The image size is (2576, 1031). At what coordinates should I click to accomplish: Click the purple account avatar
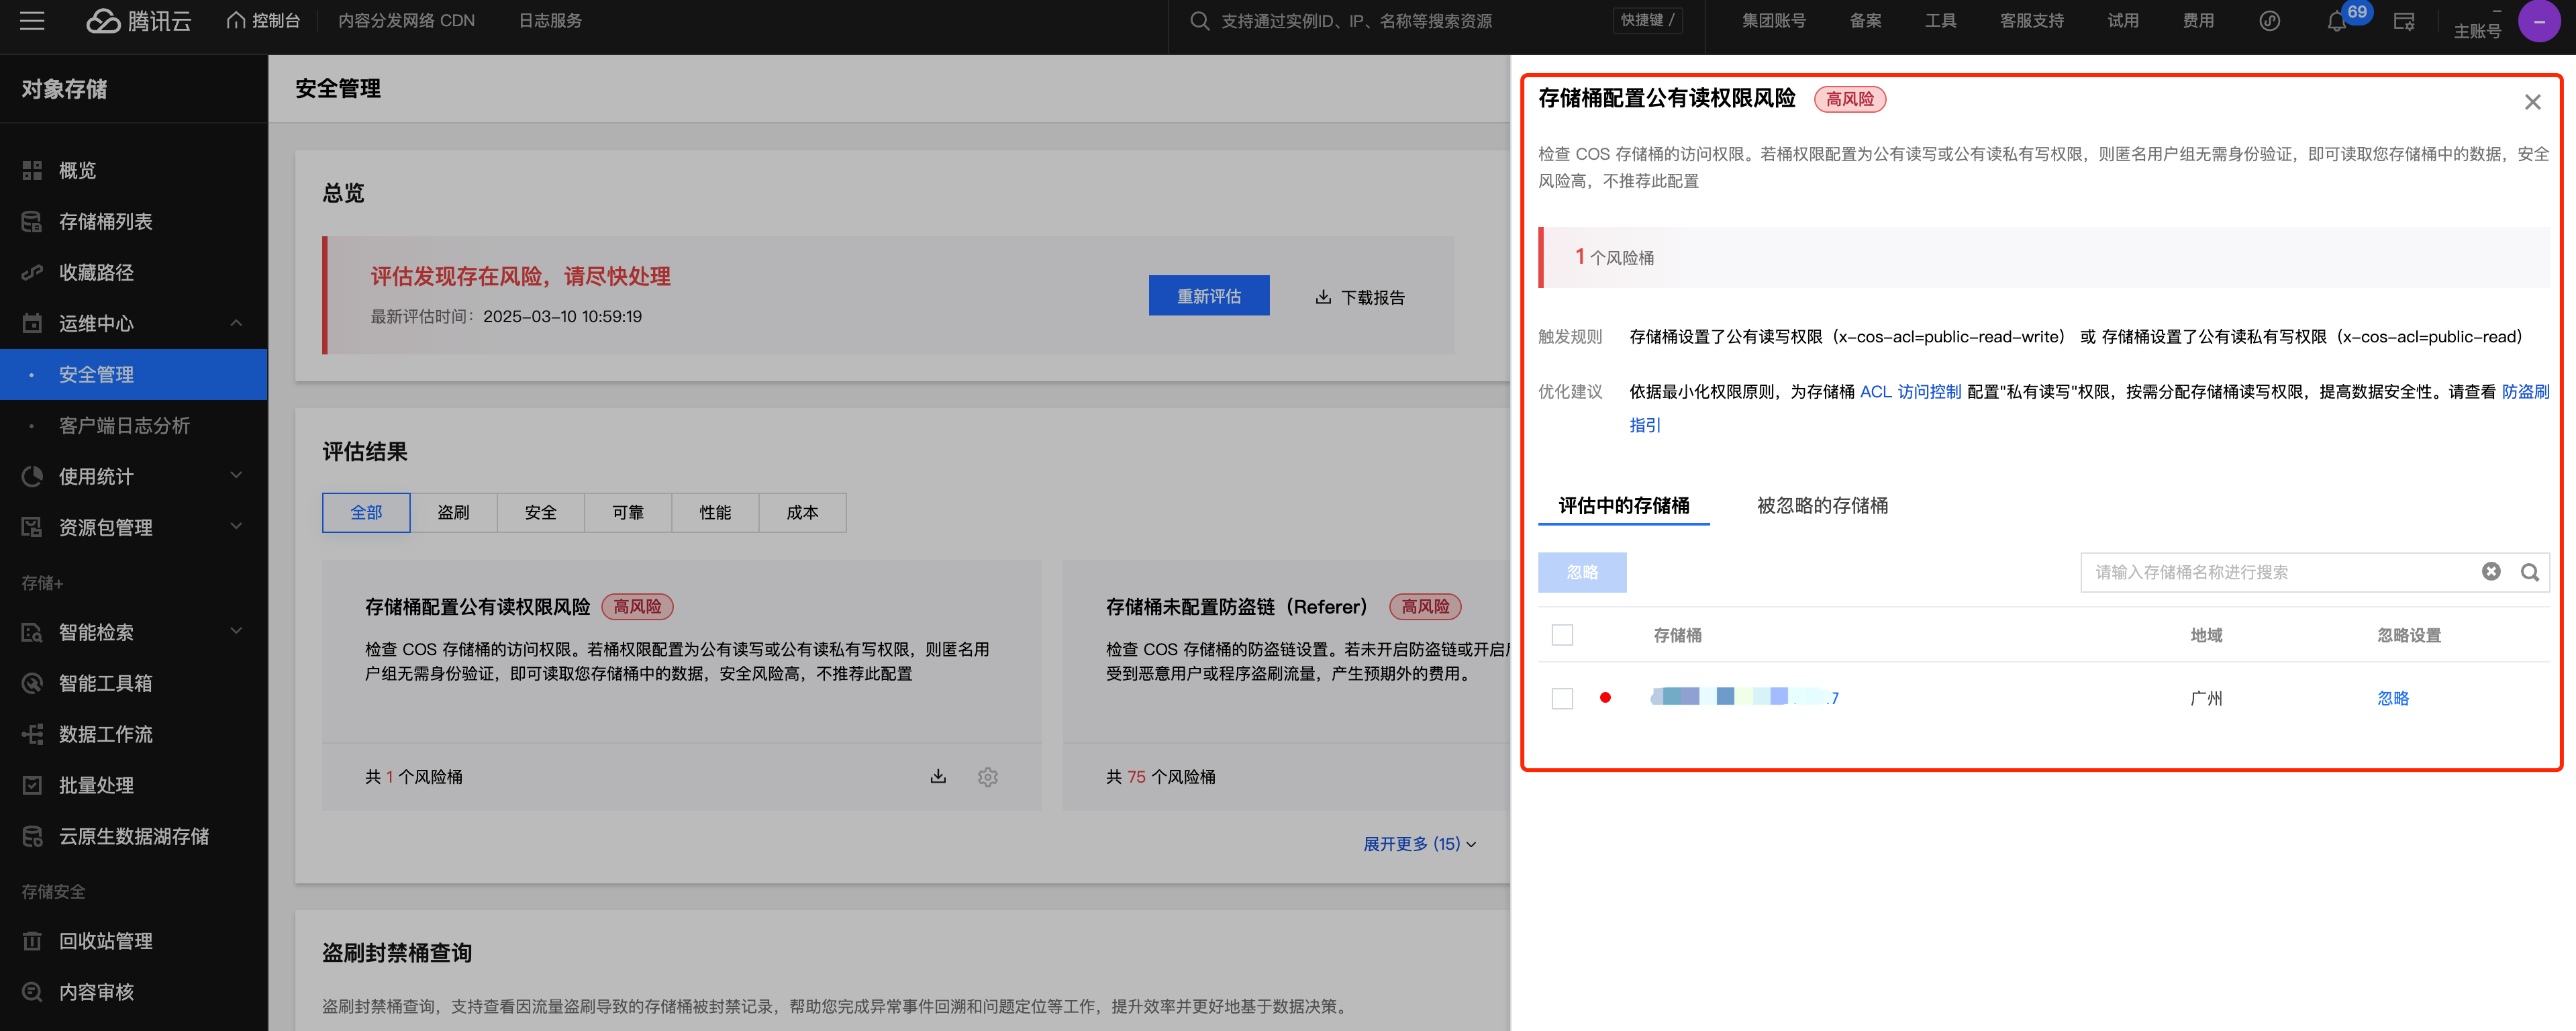coord(2539,21)
